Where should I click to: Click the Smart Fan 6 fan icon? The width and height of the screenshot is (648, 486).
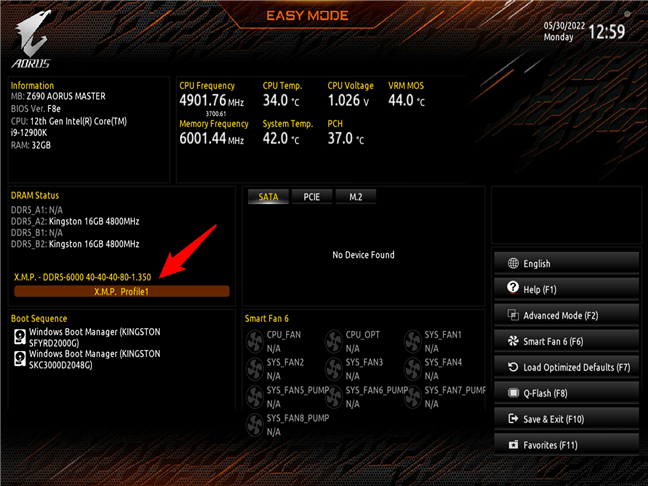click(513, 341)
